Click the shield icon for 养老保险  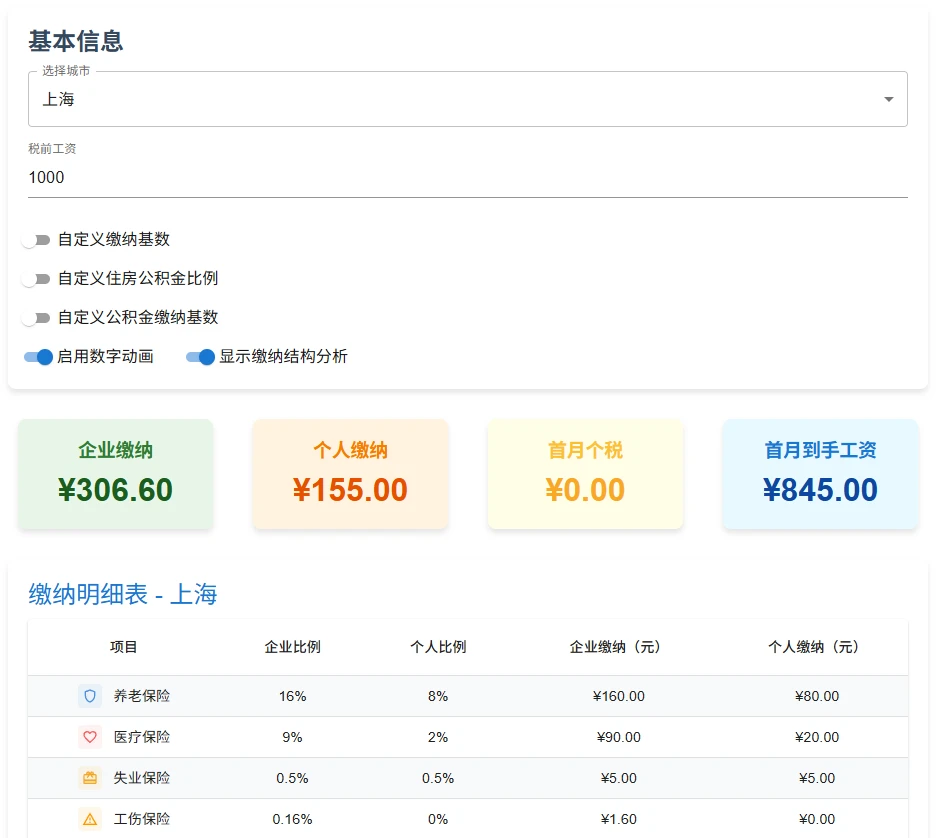click(x=90, y=696)
